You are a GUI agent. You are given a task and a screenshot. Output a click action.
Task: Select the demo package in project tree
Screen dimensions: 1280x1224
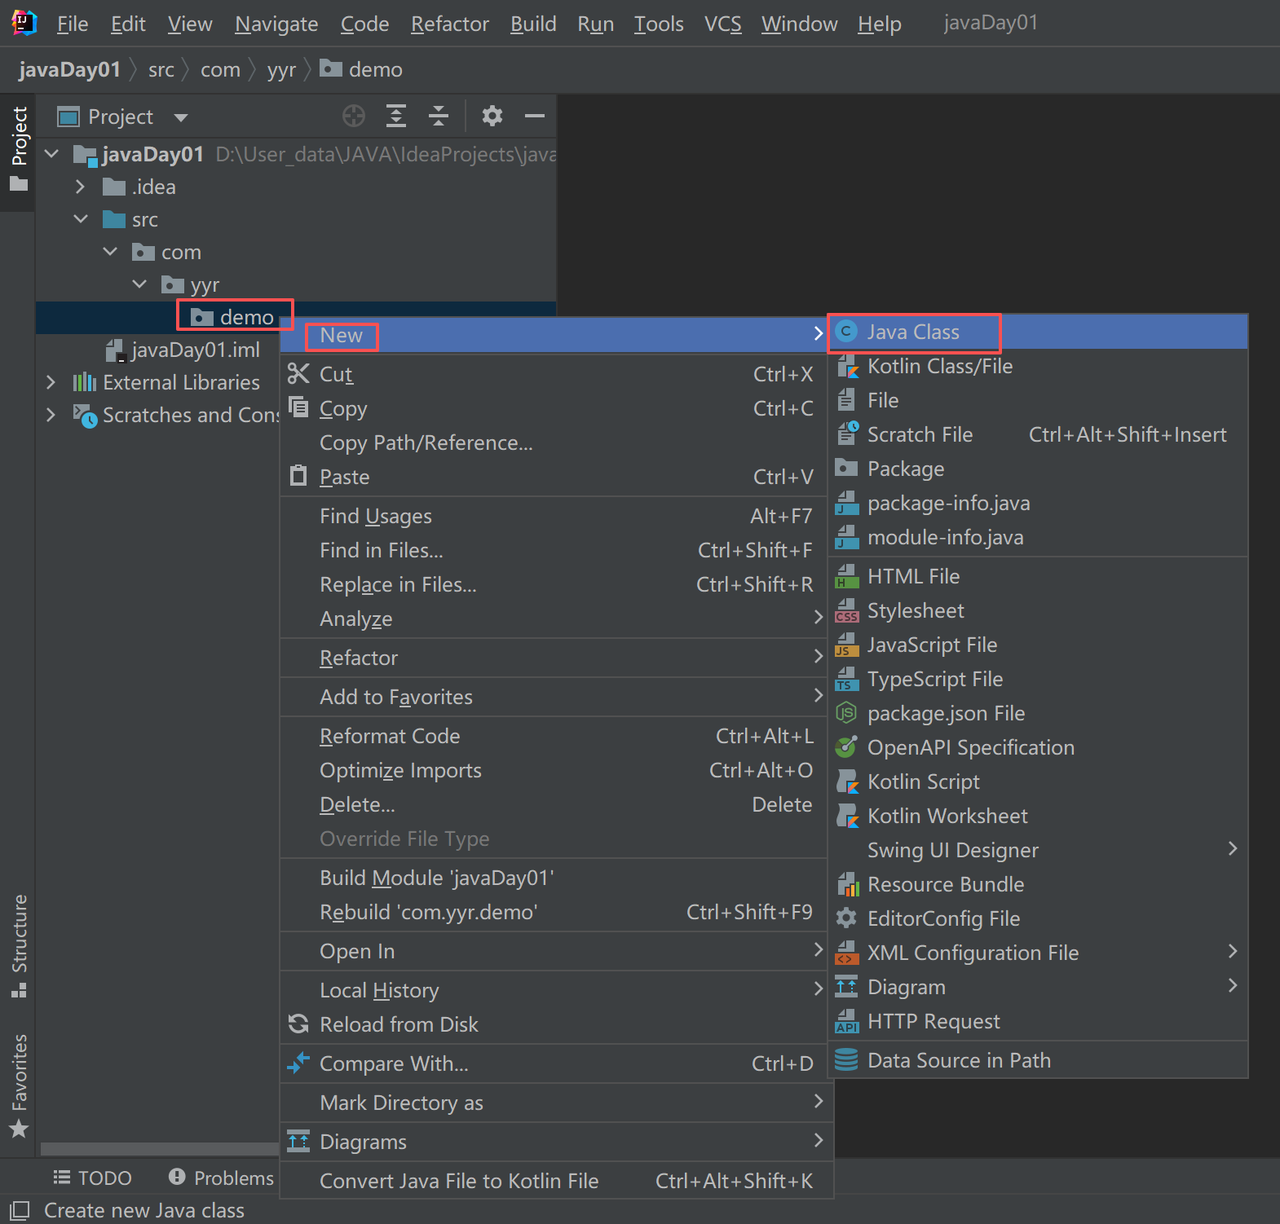click(247, 317)
